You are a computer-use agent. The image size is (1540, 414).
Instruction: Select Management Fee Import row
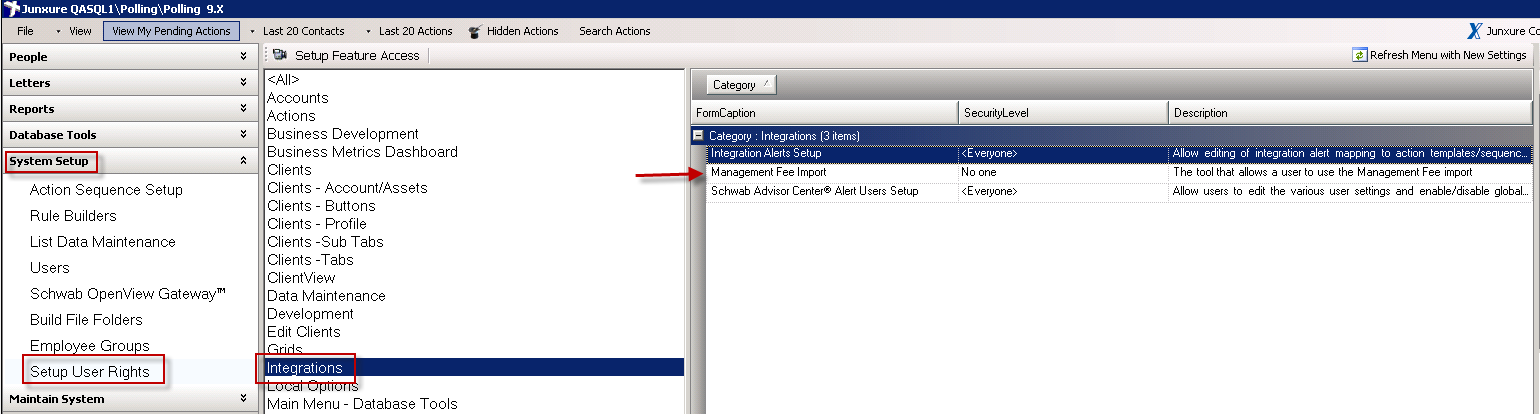coord(1118,172)
